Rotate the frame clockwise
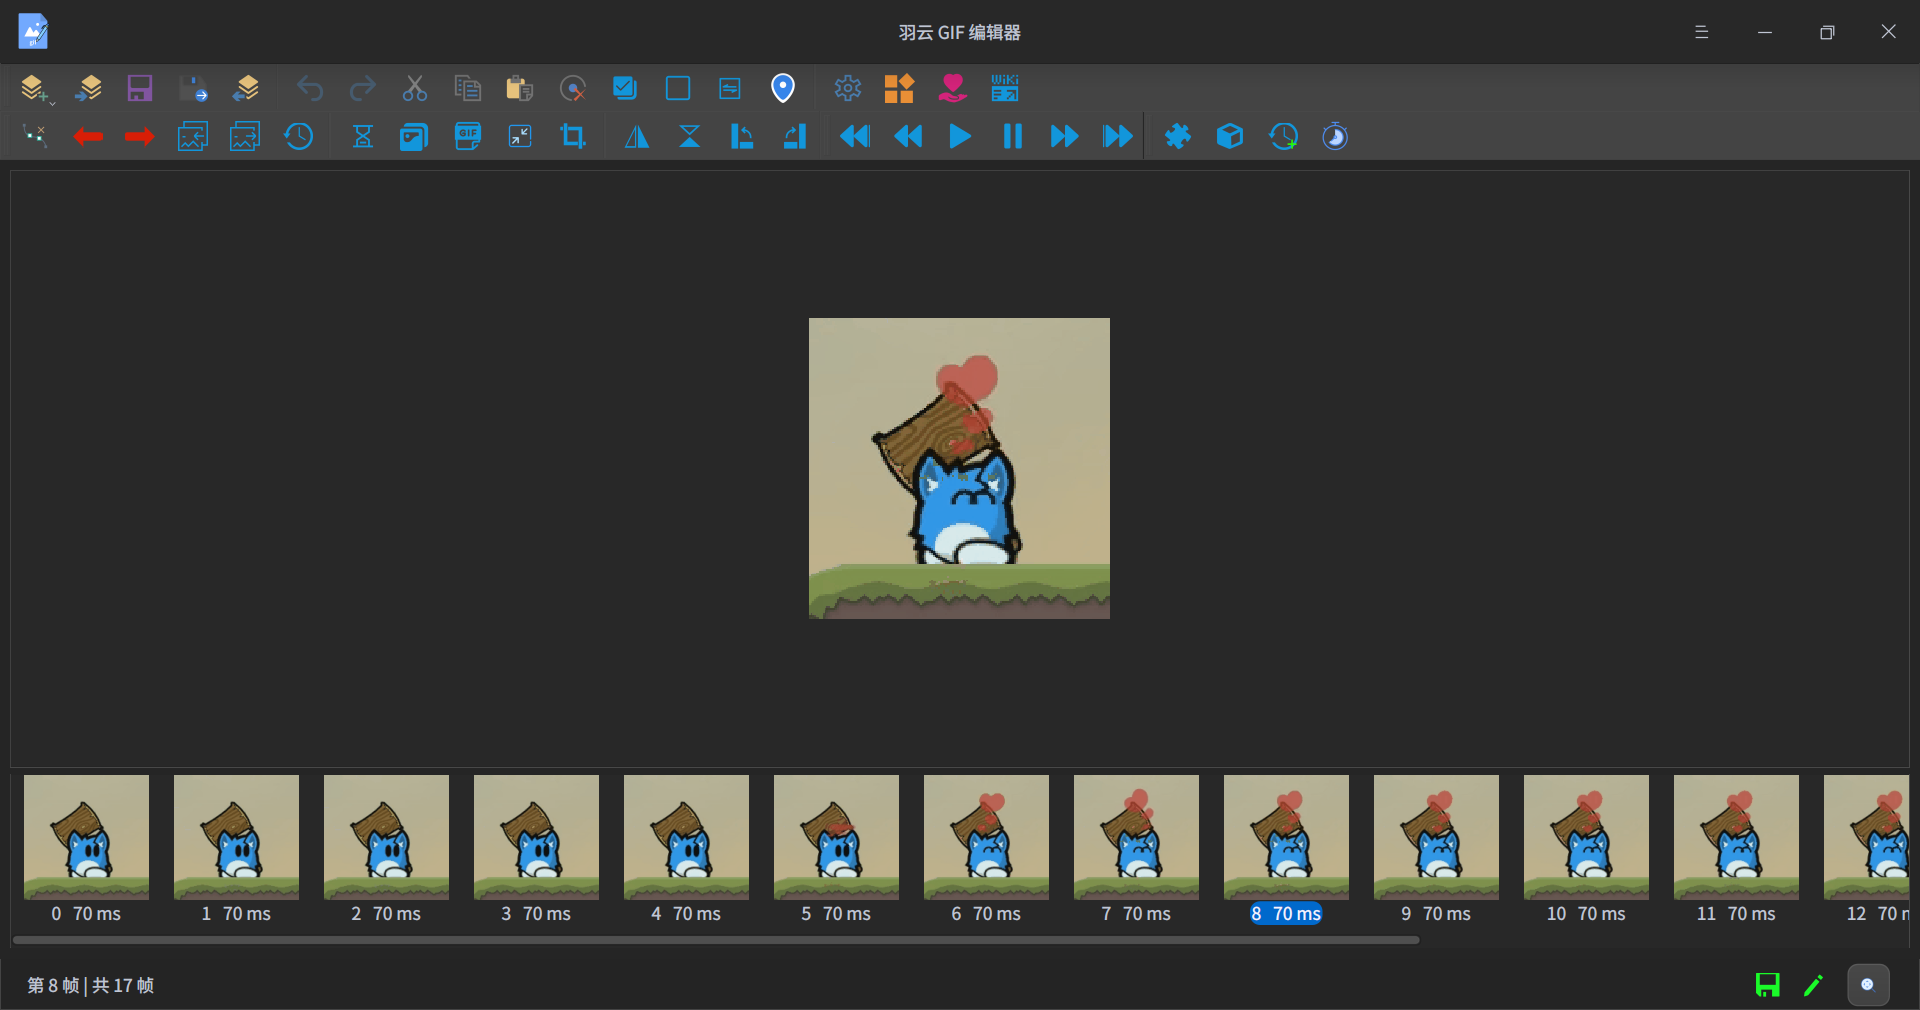The image size is (1920, 1010). [x=795, y=137]
